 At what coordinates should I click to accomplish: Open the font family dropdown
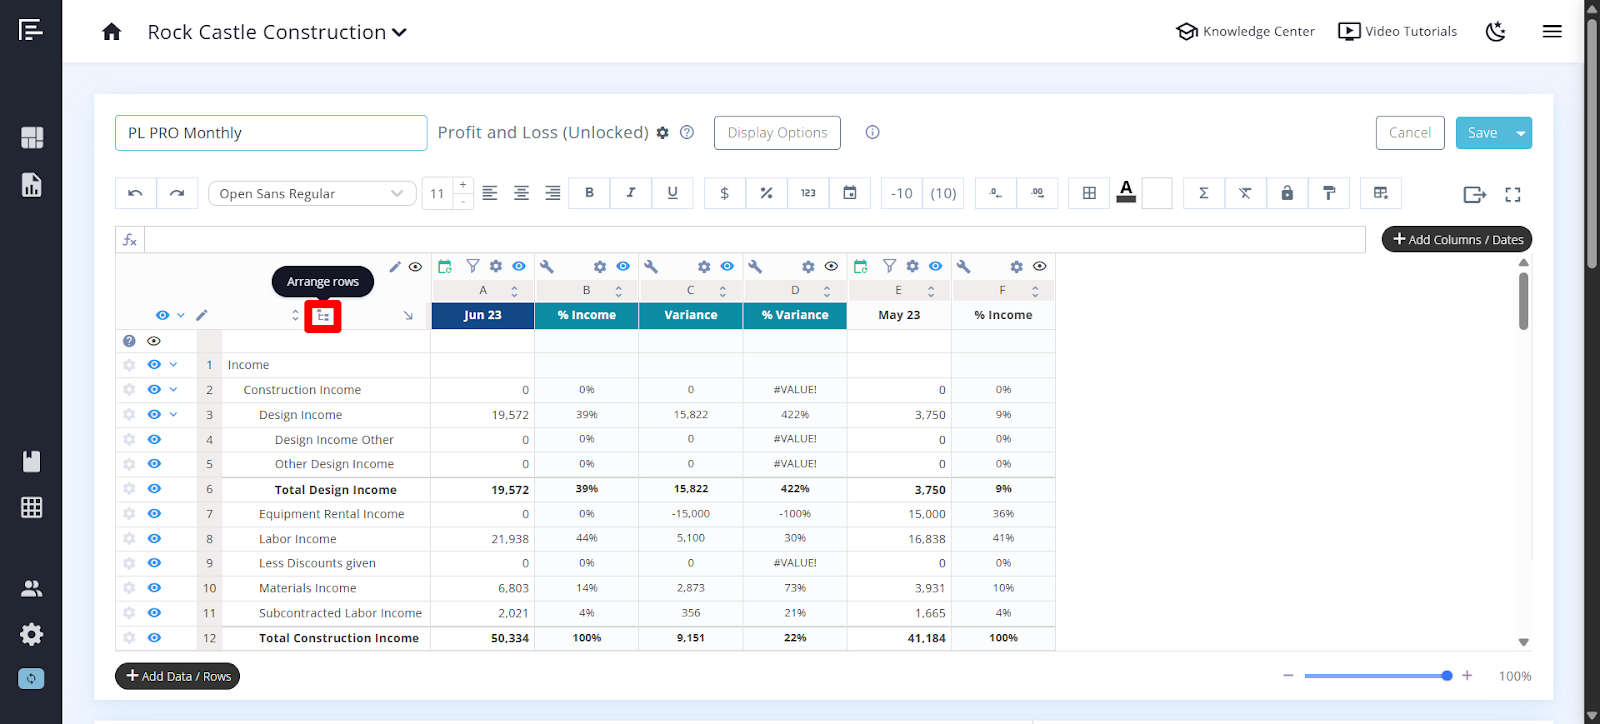pos(312,193)
